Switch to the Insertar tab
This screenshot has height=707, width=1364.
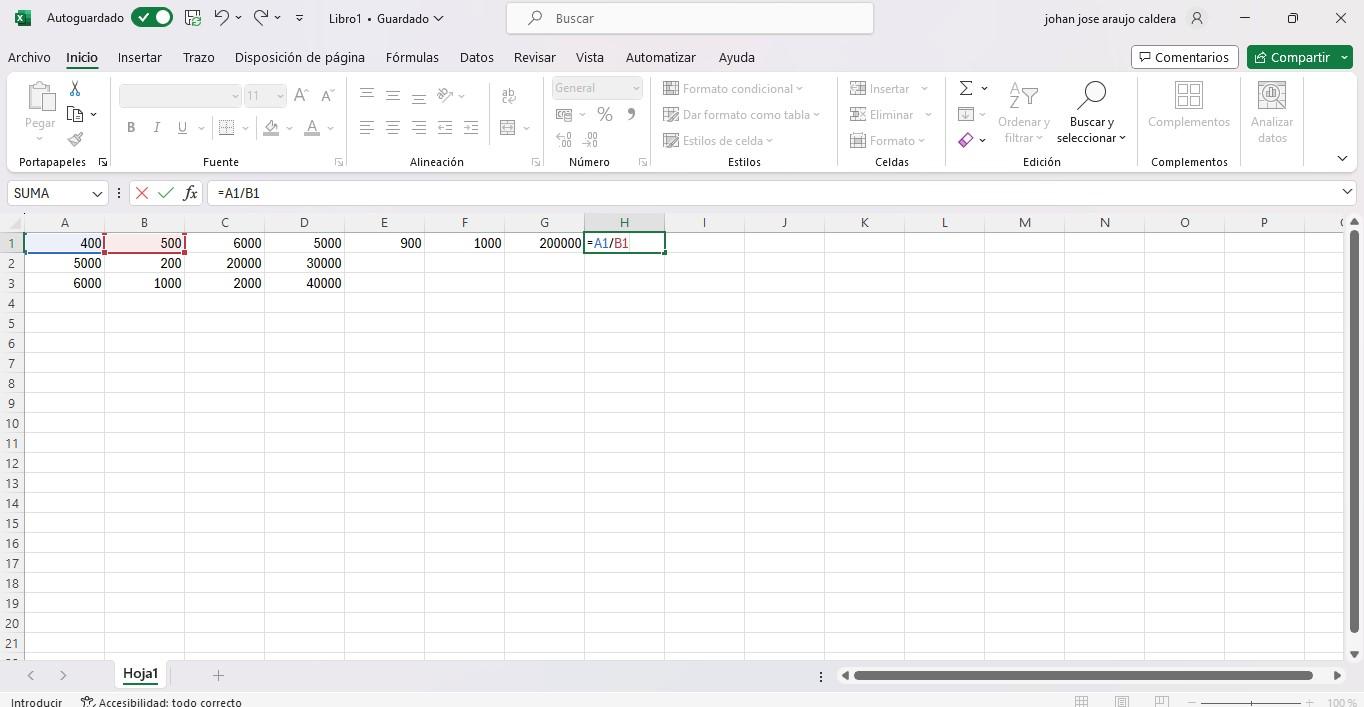click(139, 57)
